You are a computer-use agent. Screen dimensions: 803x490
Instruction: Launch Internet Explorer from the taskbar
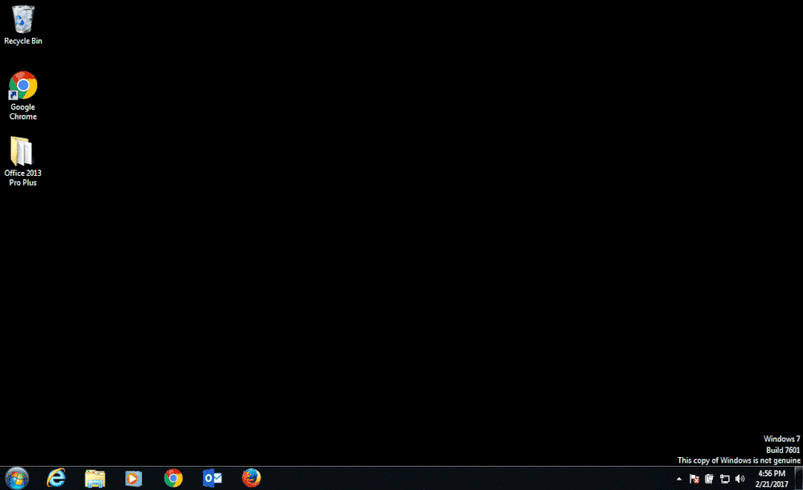[56, 478]
